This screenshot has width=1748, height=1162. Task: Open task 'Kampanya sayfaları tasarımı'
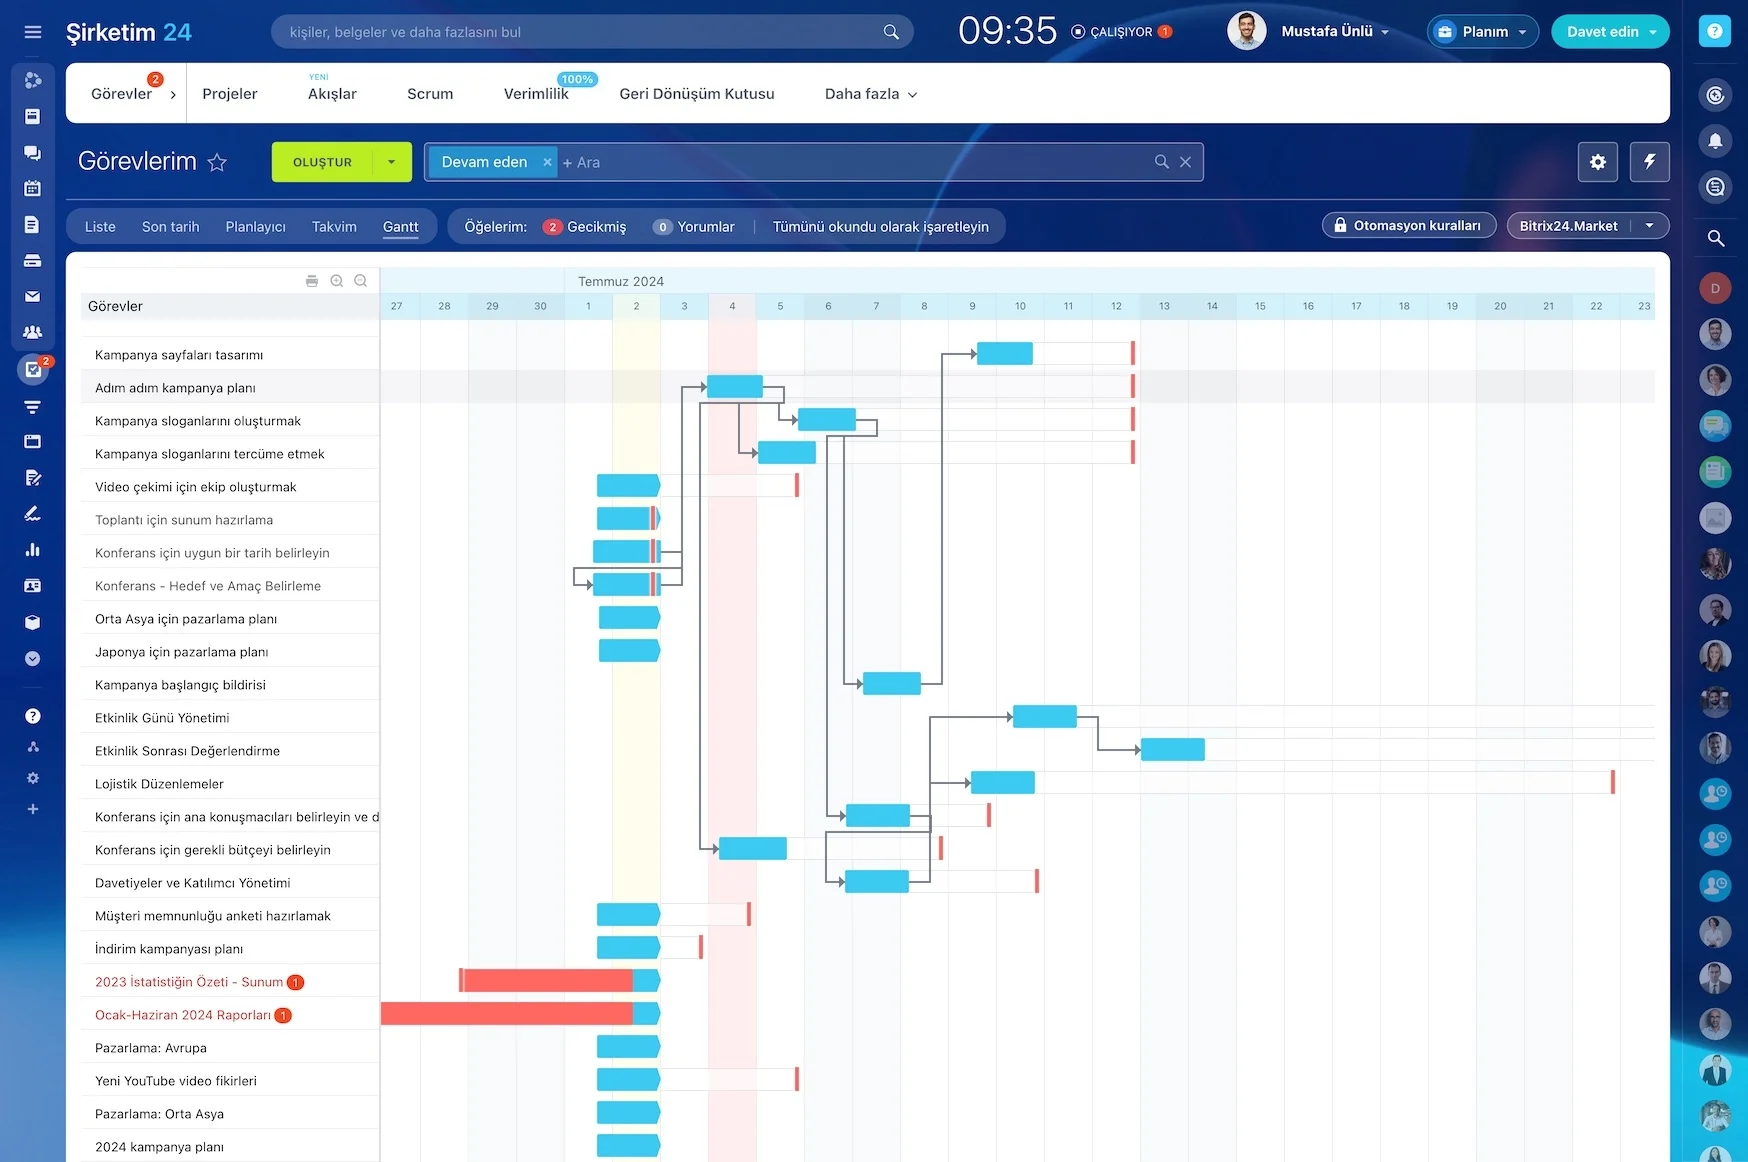click(179, 355)
